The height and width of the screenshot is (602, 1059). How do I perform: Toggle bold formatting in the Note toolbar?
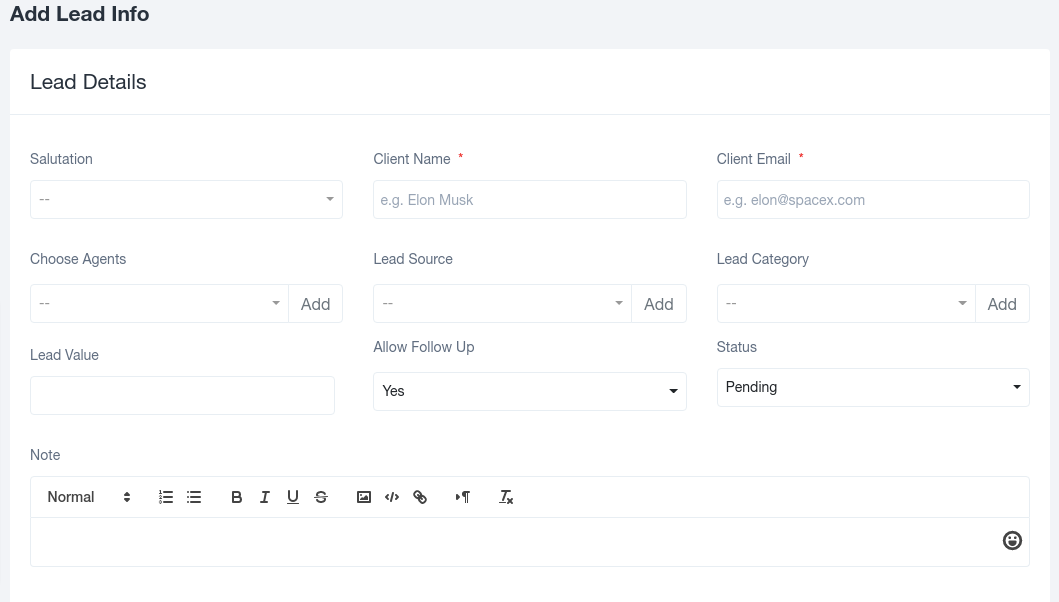pos(237,497)
